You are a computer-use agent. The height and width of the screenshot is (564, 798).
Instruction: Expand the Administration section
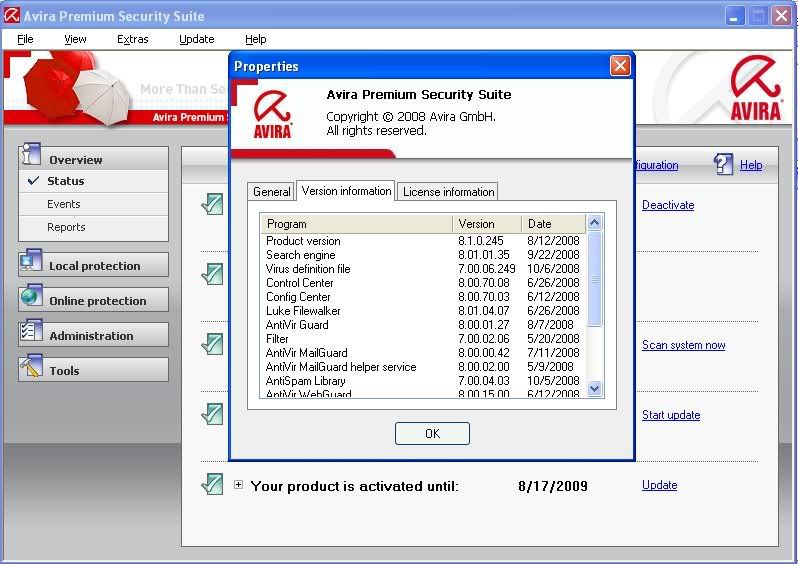pos(94,335)
